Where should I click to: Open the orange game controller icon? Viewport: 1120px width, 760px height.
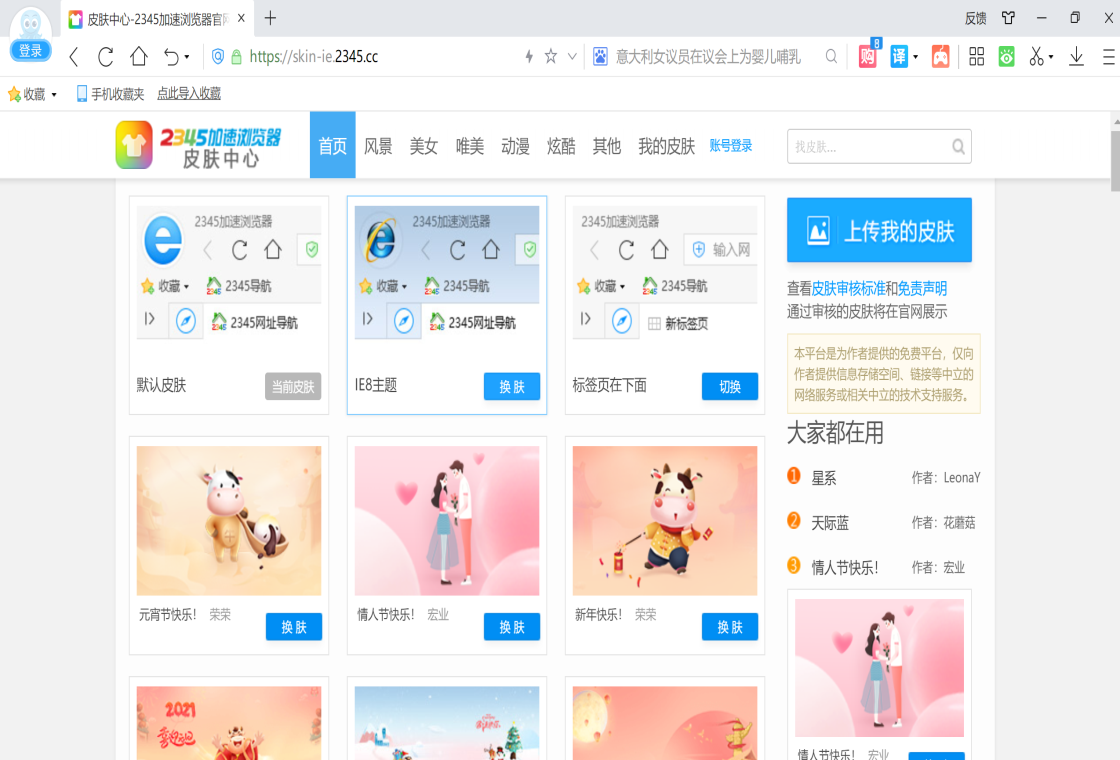[941, 56]
